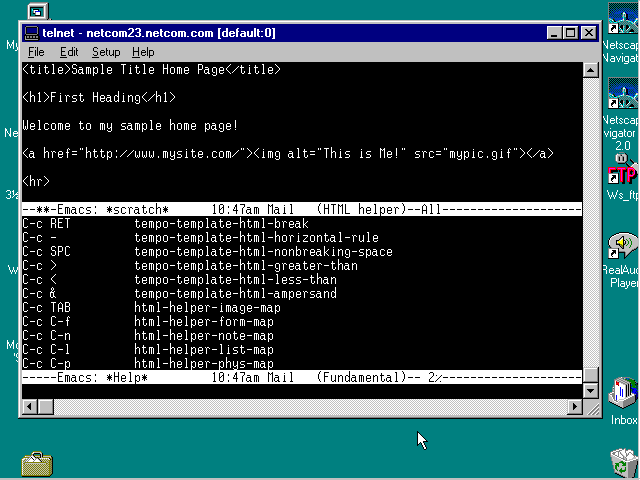Open the Help menu in telnet
Viewport: 640px width, 480px height.
pyautogui.click(x=143, y=52)
